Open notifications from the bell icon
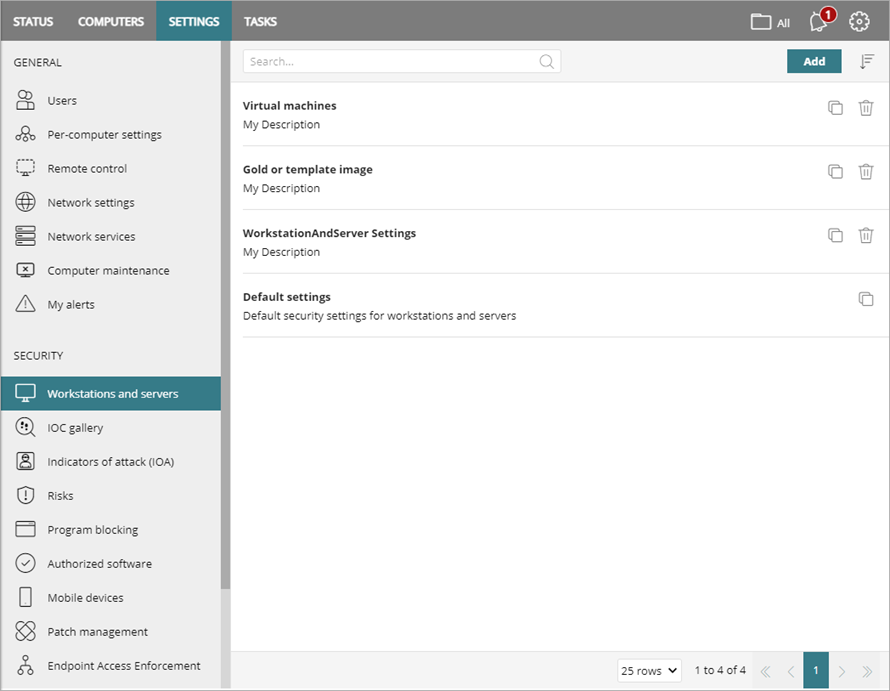 tap(818, 21)
